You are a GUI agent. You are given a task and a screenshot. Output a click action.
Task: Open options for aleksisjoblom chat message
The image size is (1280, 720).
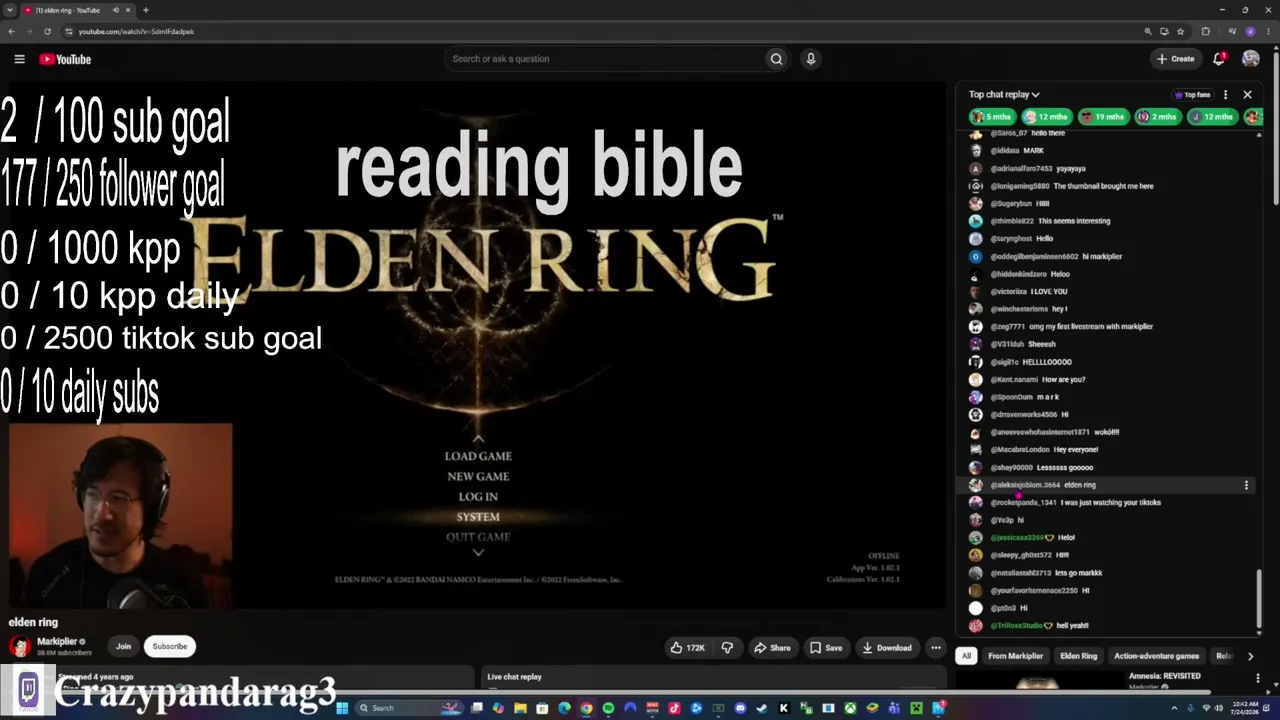click(x=1246, y=485)
